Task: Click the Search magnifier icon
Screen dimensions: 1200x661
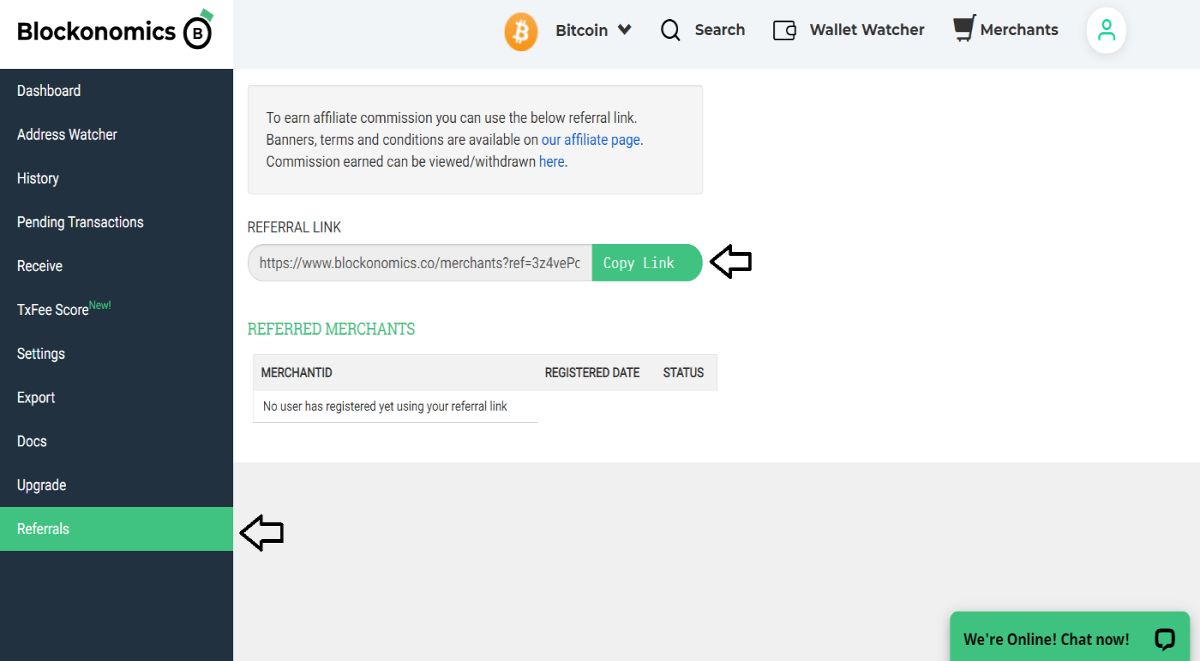Action: point(670,30)
